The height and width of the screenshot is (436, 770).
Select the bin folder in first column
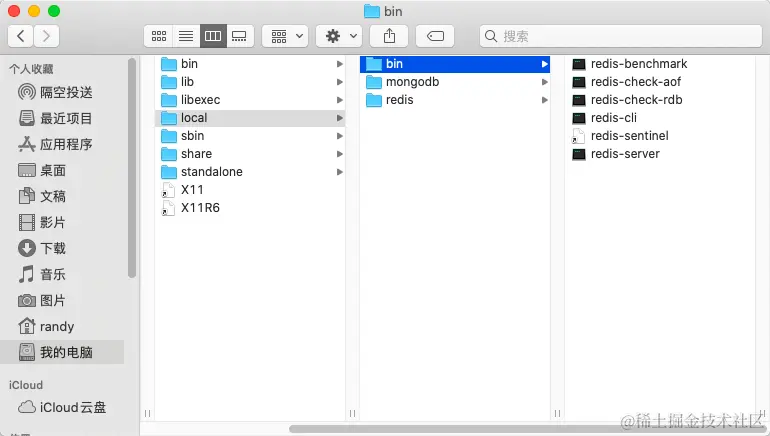pyautogui.click(x=250, y=64)
